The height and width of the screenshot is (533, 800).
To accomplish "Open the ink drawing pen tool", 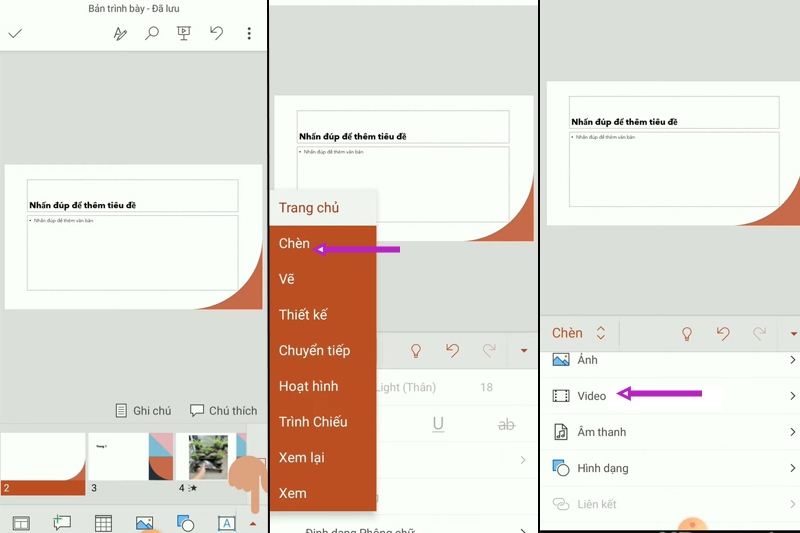I will pyautogui.click(x=120, y=33).
